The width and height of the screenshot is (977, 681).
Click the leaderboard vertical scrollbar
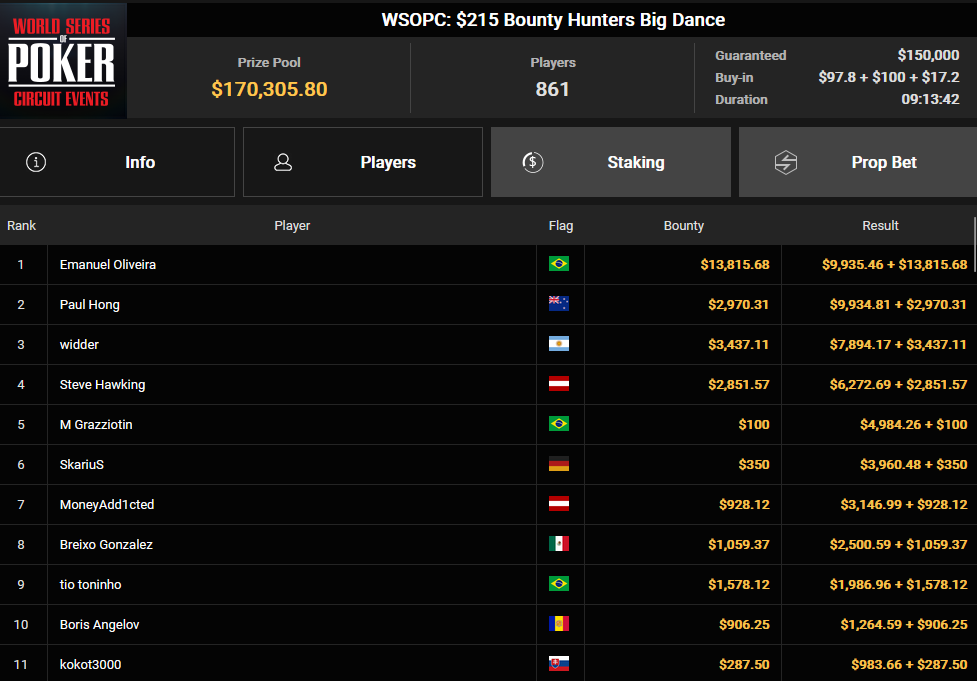tap(975, 243)
